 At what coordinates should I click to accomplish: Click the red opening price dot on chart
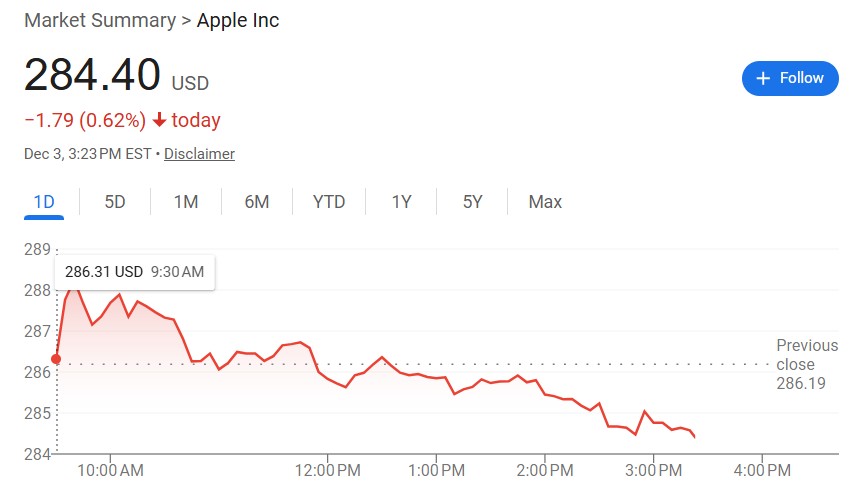pyautogui.click(x=56, y=359)
